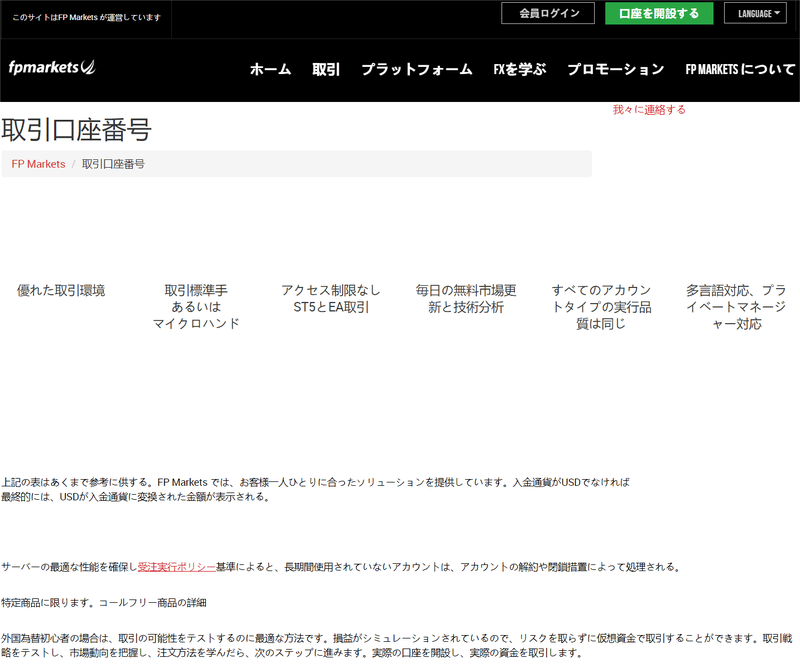Open the ホーム menu item
The width and height of the screenshot is (800, 668).
click(x=270, y=69)
